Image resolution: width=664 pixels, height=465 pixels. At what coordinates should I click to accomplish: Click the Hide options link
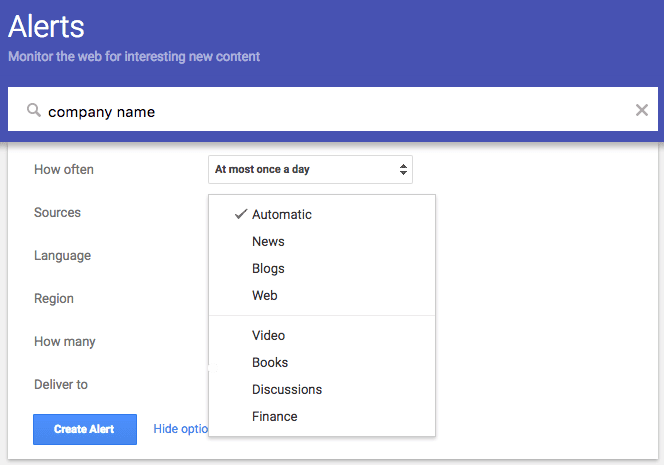181,429
